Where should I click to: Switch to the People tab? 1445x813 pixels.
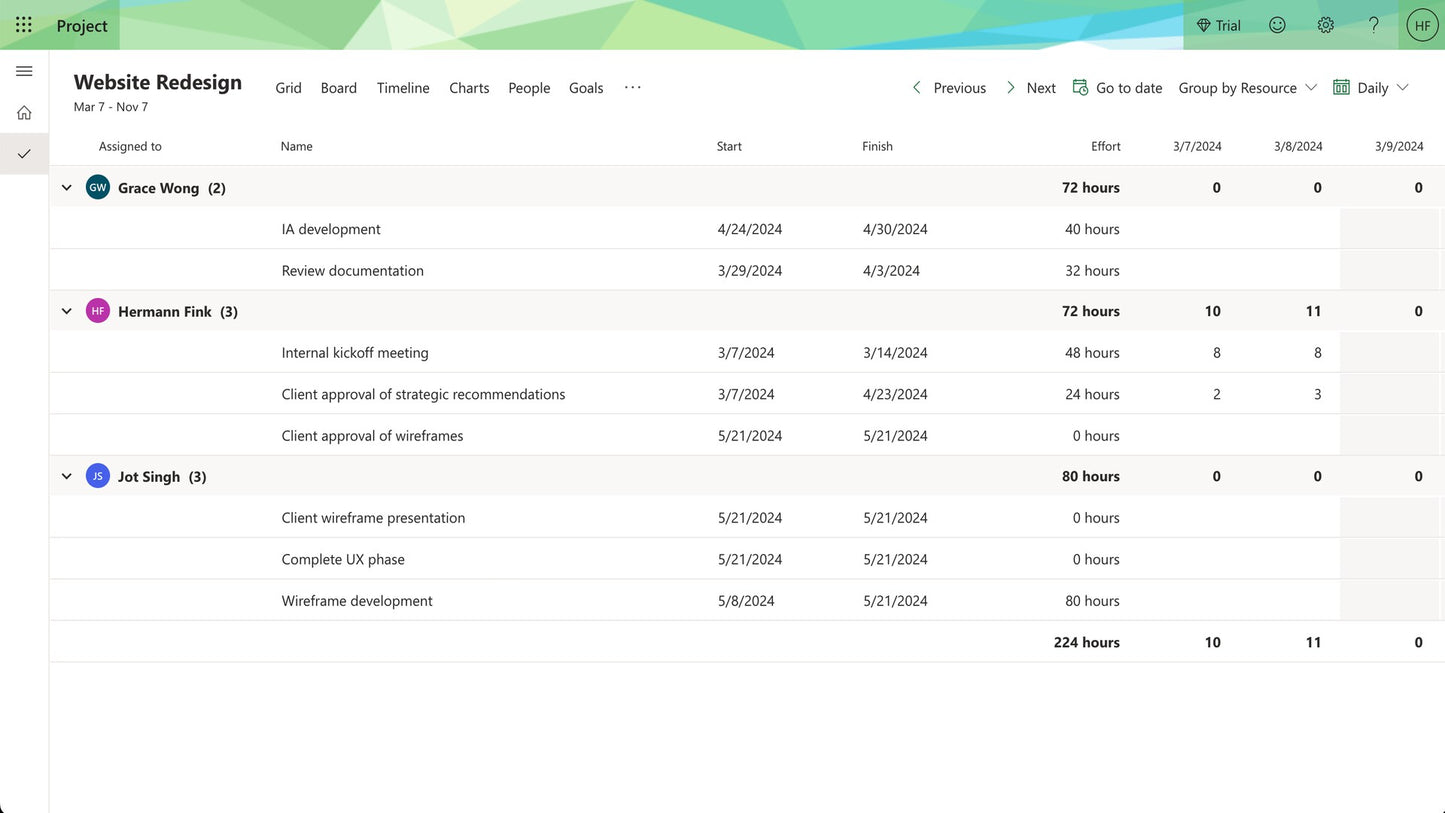coord(529,88)
